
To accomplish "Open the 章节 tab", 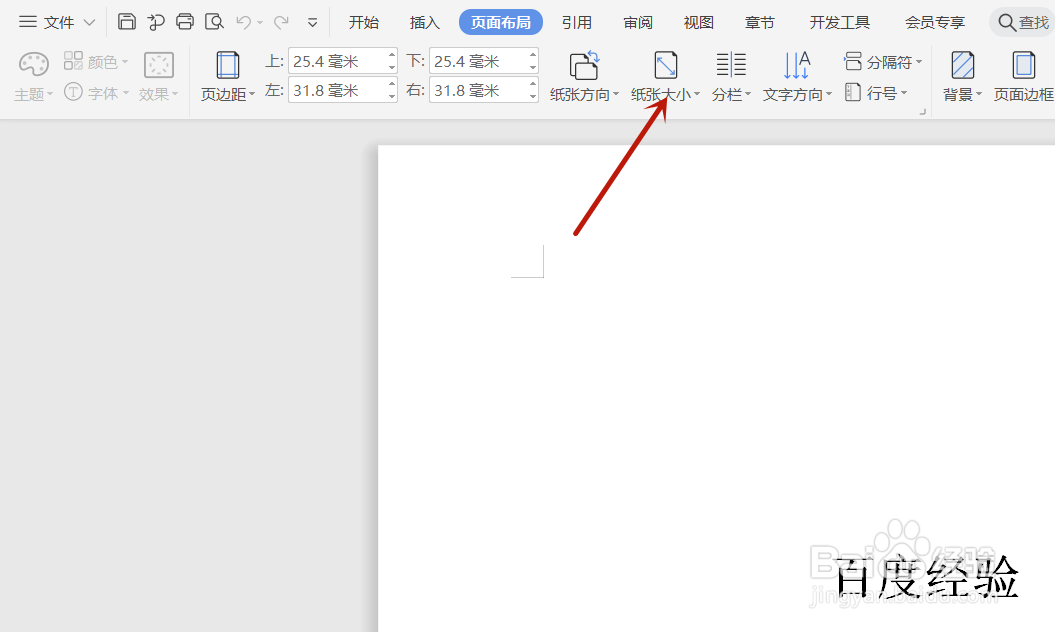I will (760, 22).
